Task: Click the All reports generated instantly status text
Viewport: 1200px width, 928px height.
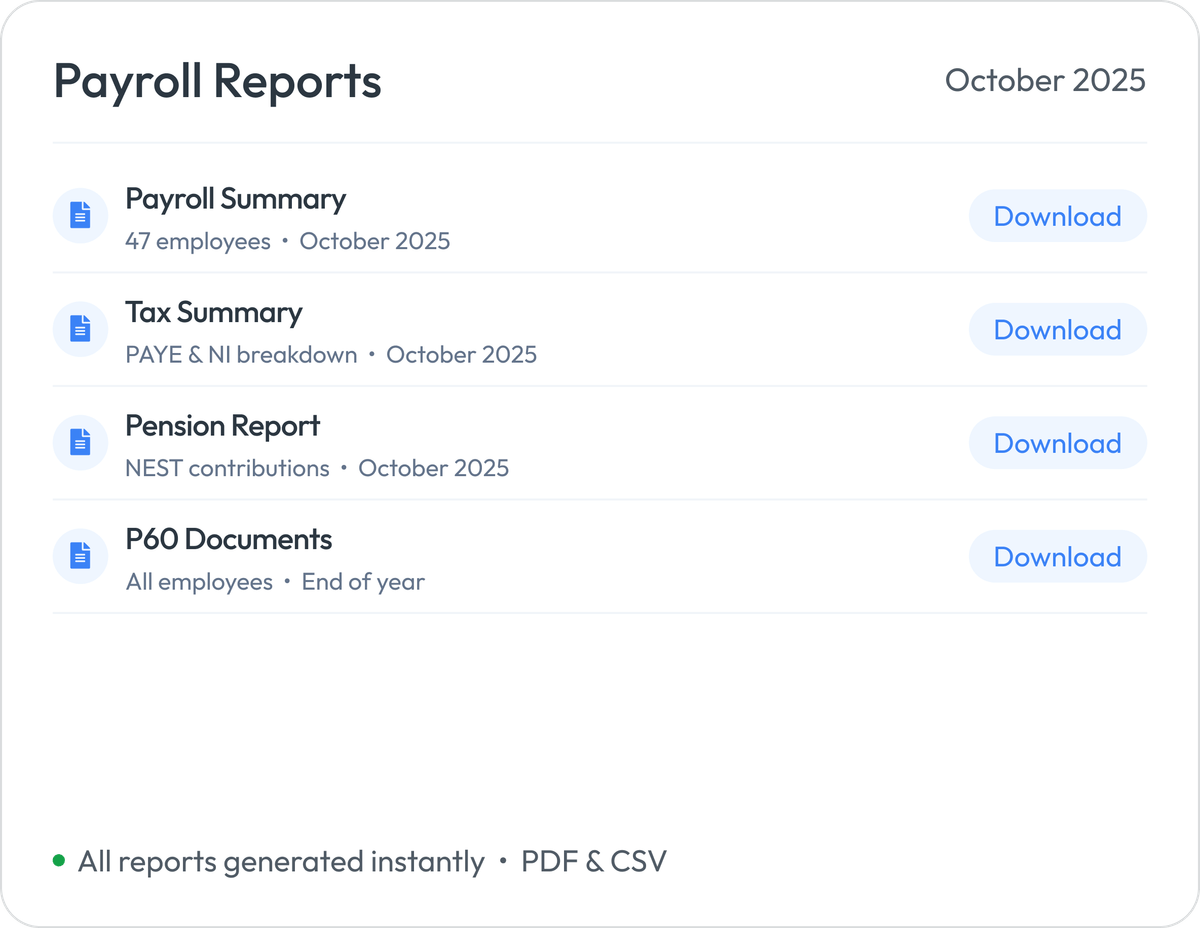Action: 281,860
